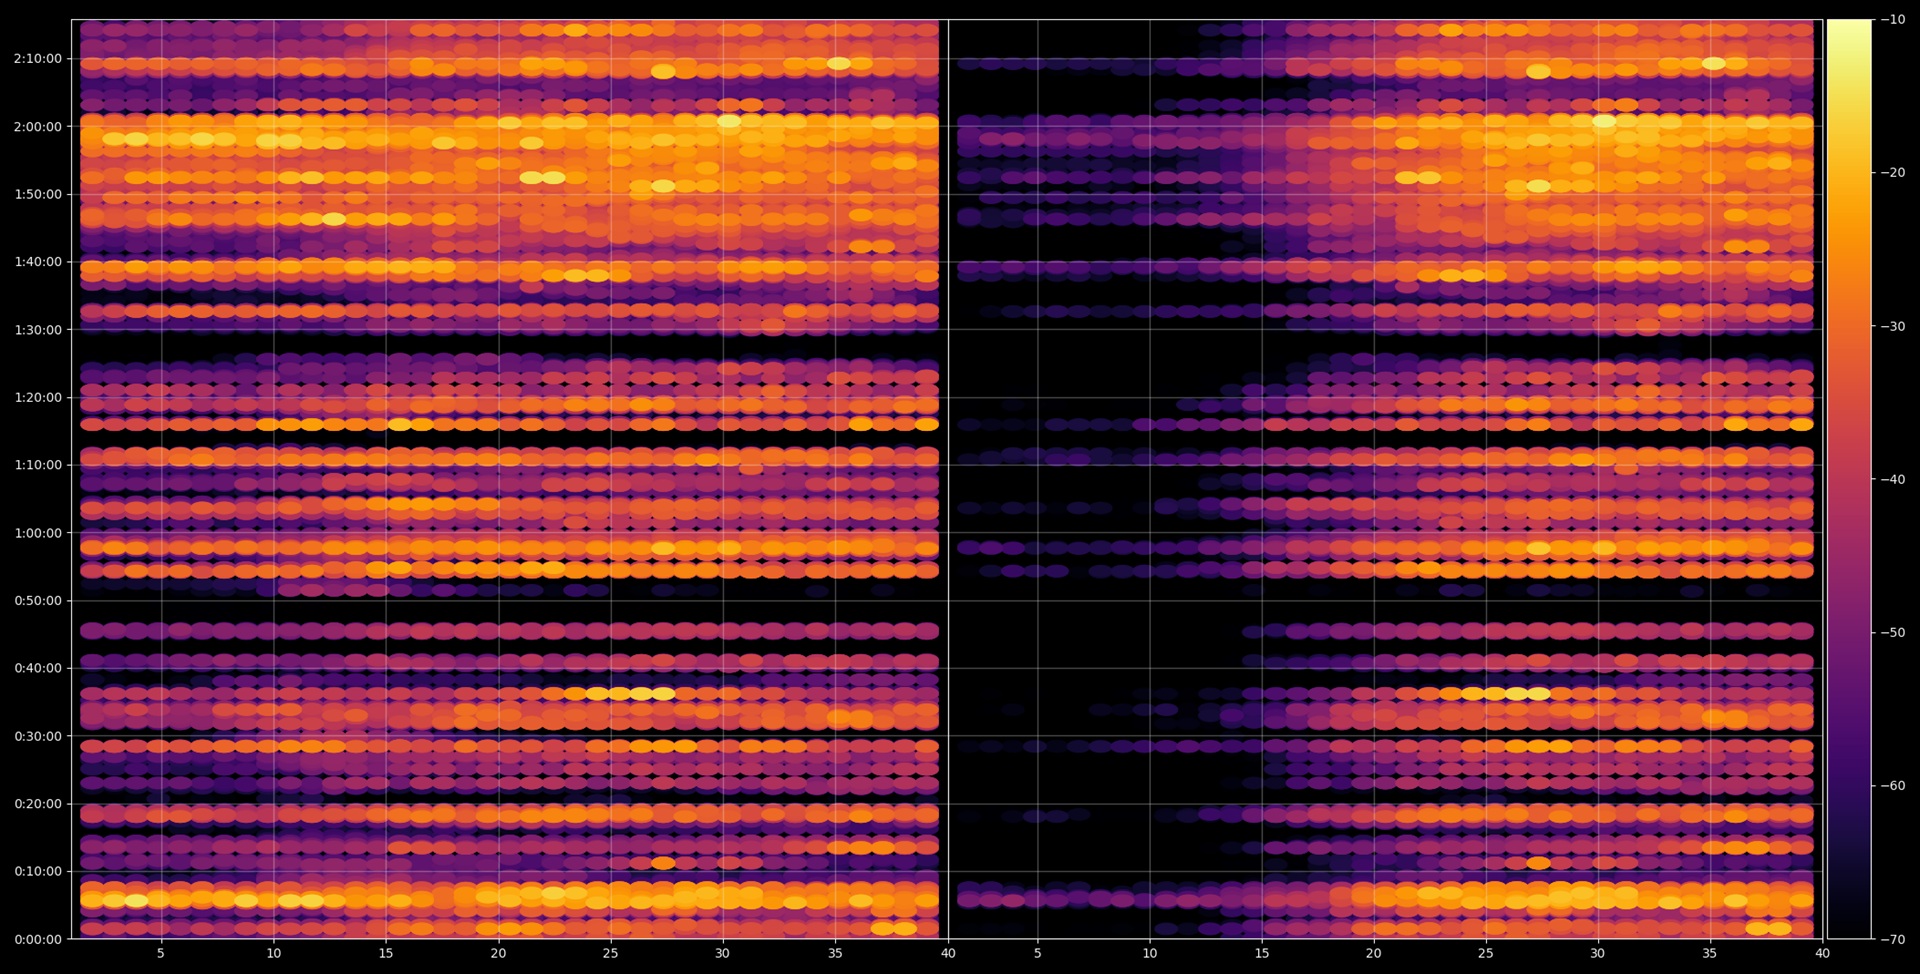Screen dimensions: 1920x974
Task: Pick x-axis label 20 of the left heatmap
Action: click(498, 953)
